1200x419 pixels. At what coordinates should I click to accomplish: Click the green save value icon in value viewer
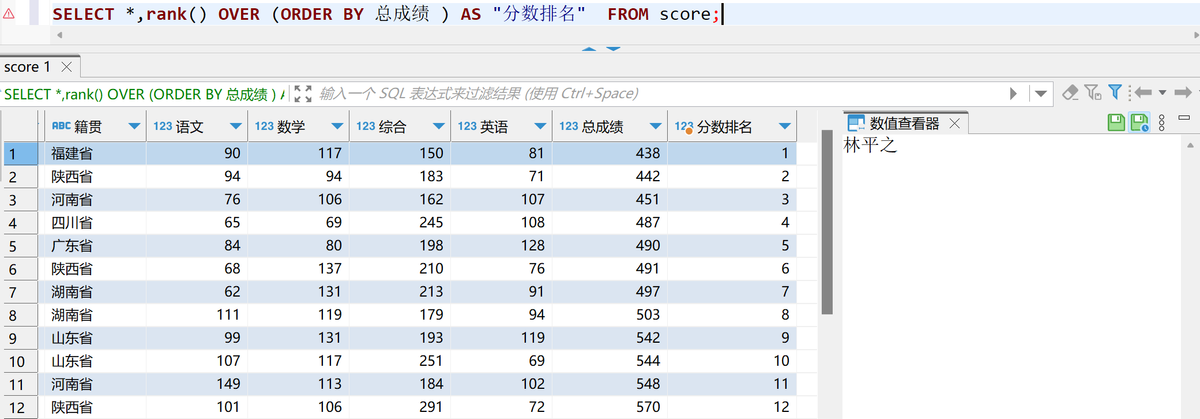click(x=1117, y=123)
